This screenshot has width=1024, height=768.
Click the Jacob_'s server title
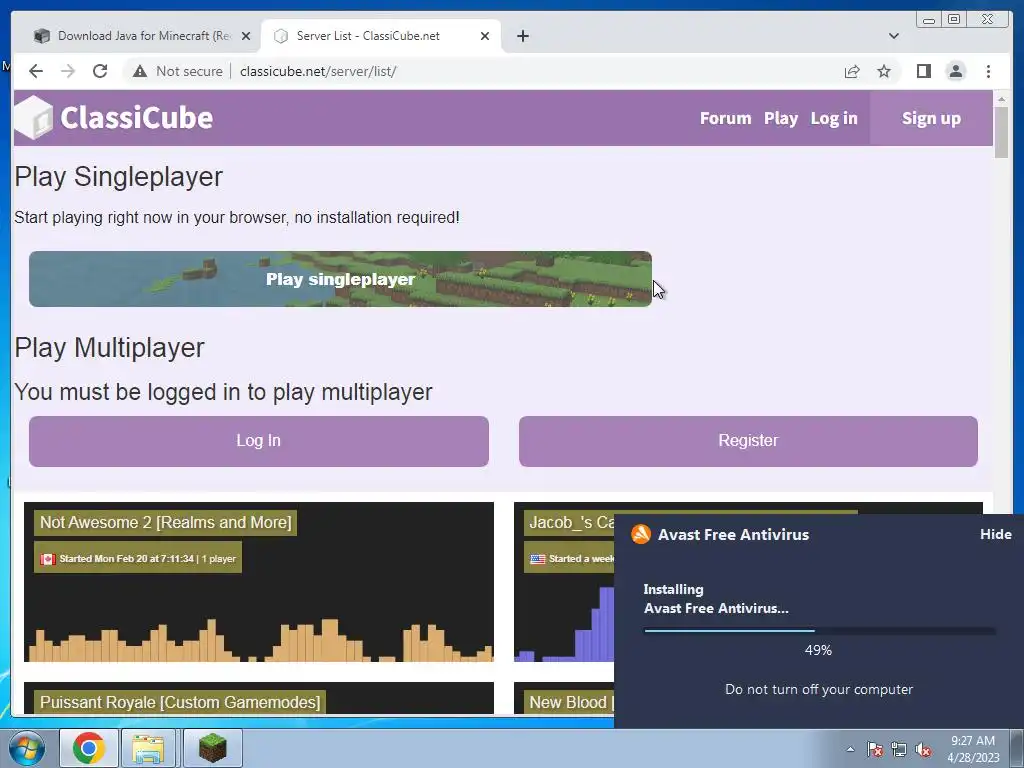[570, 522]
